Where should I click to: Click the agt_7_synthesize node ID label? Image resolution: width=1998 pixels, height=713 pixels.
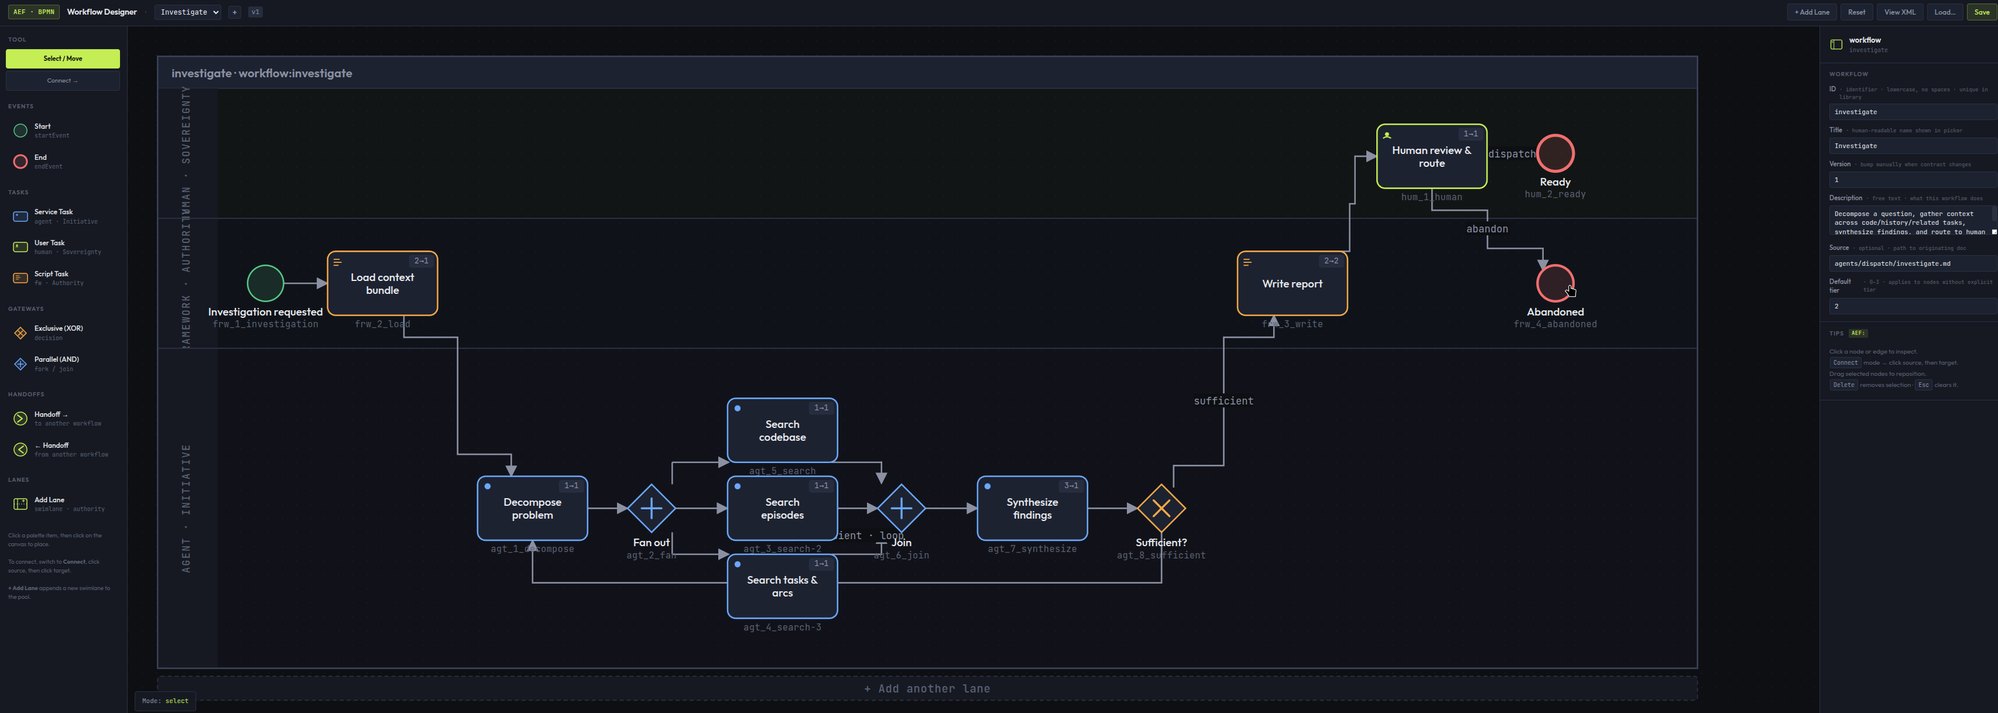pos(1032,549)
